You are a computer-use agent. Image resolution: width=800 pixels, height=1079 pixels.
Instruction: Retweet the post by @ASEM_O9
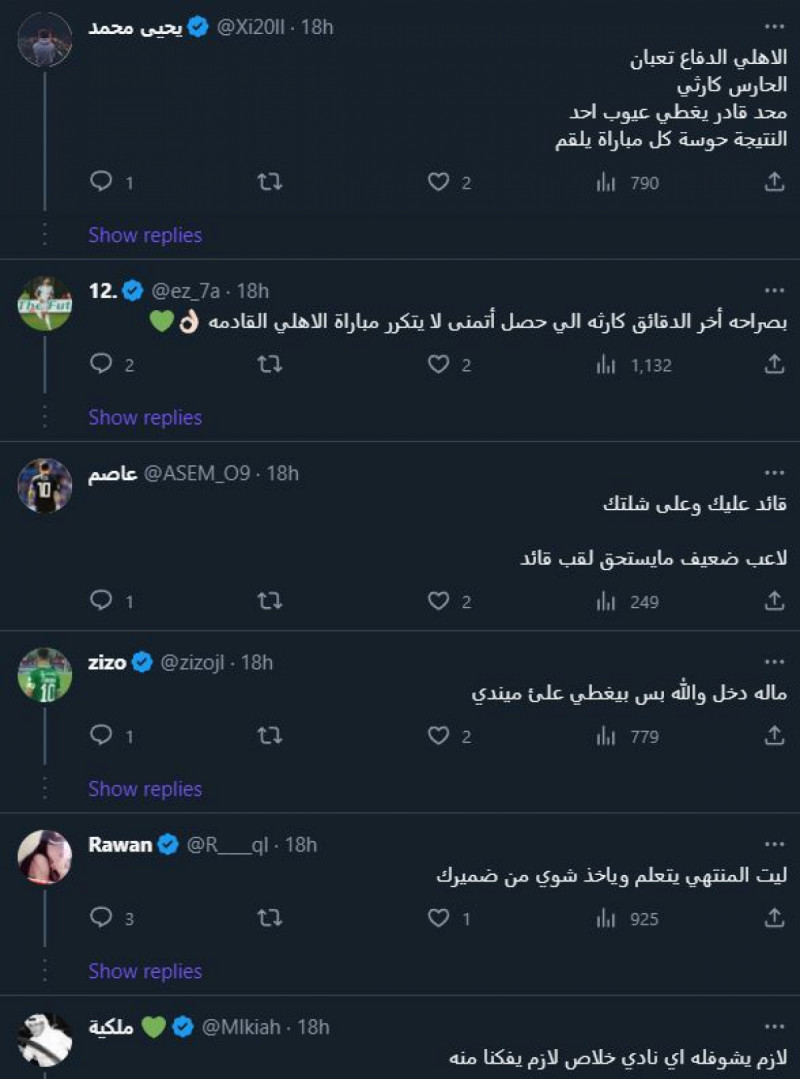[270, 601]
